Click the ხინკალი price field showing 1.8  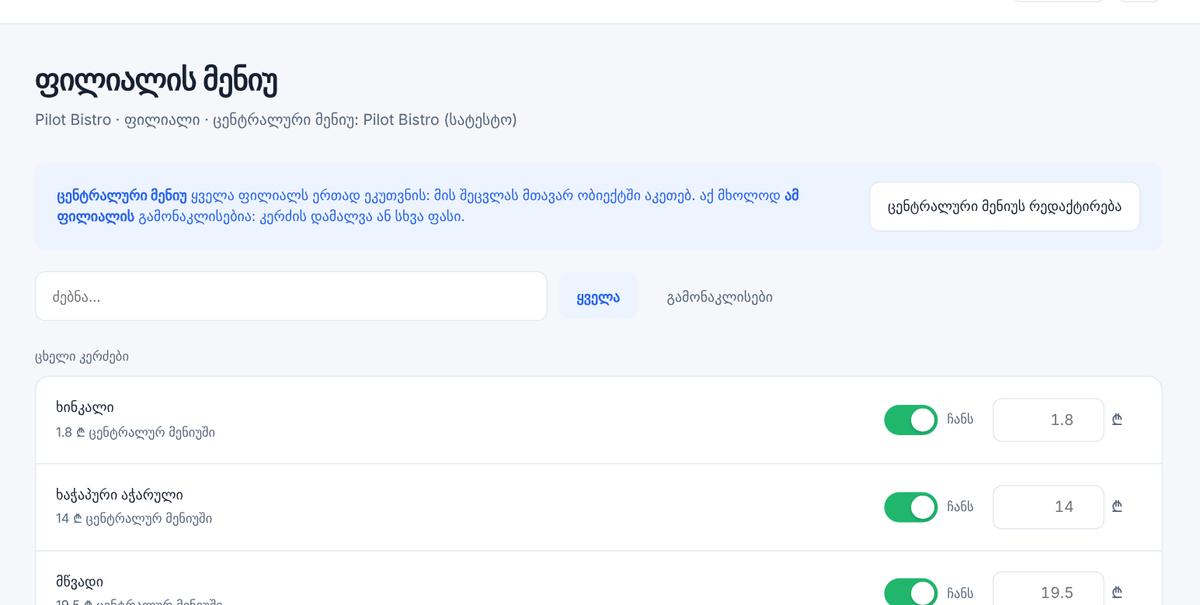(1048, 420)
